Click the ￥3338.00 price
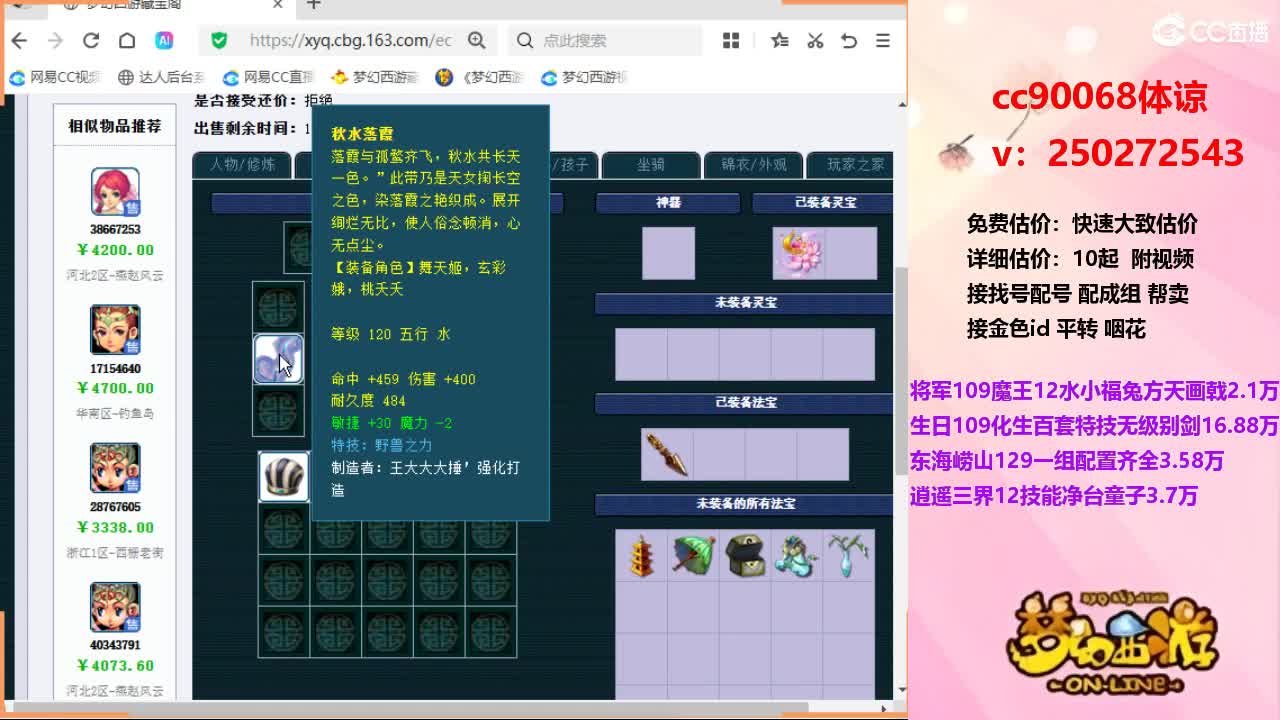The height and width of the screenshot is (720, 1280). point(115,527)
